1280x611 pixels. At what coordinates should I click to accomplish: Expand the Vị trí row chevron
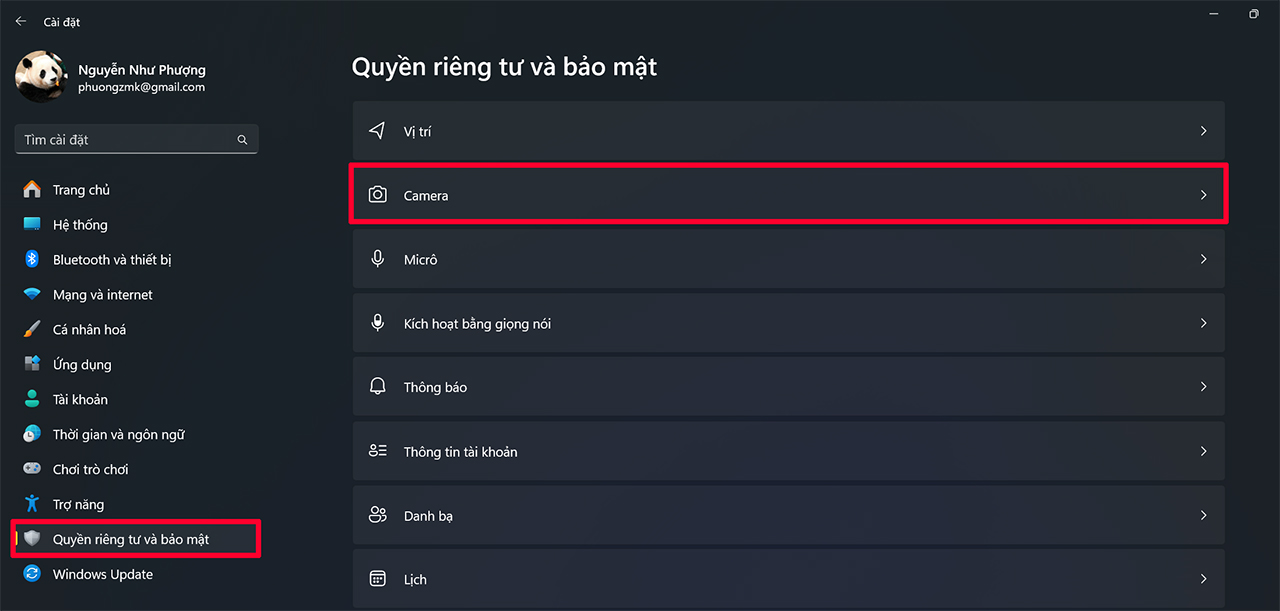coord(1203,131)
